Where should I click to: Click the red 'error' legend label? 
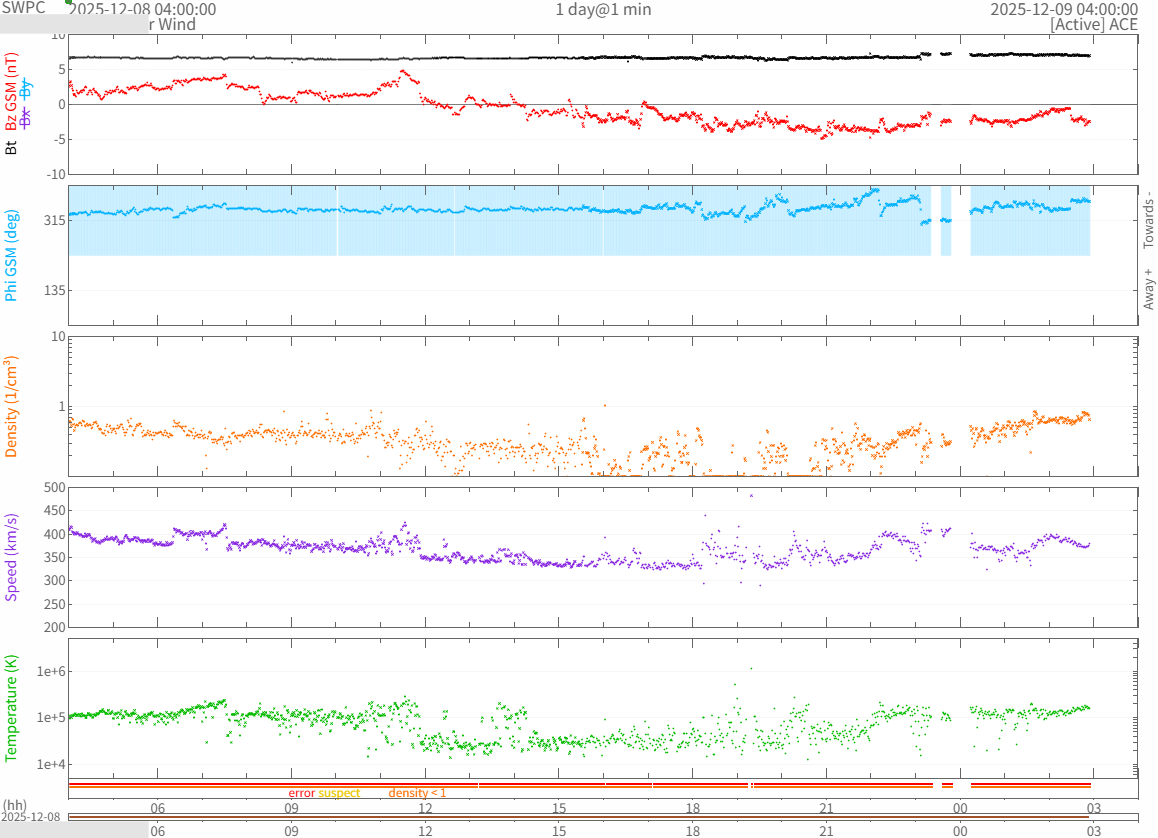coord(301,793)
